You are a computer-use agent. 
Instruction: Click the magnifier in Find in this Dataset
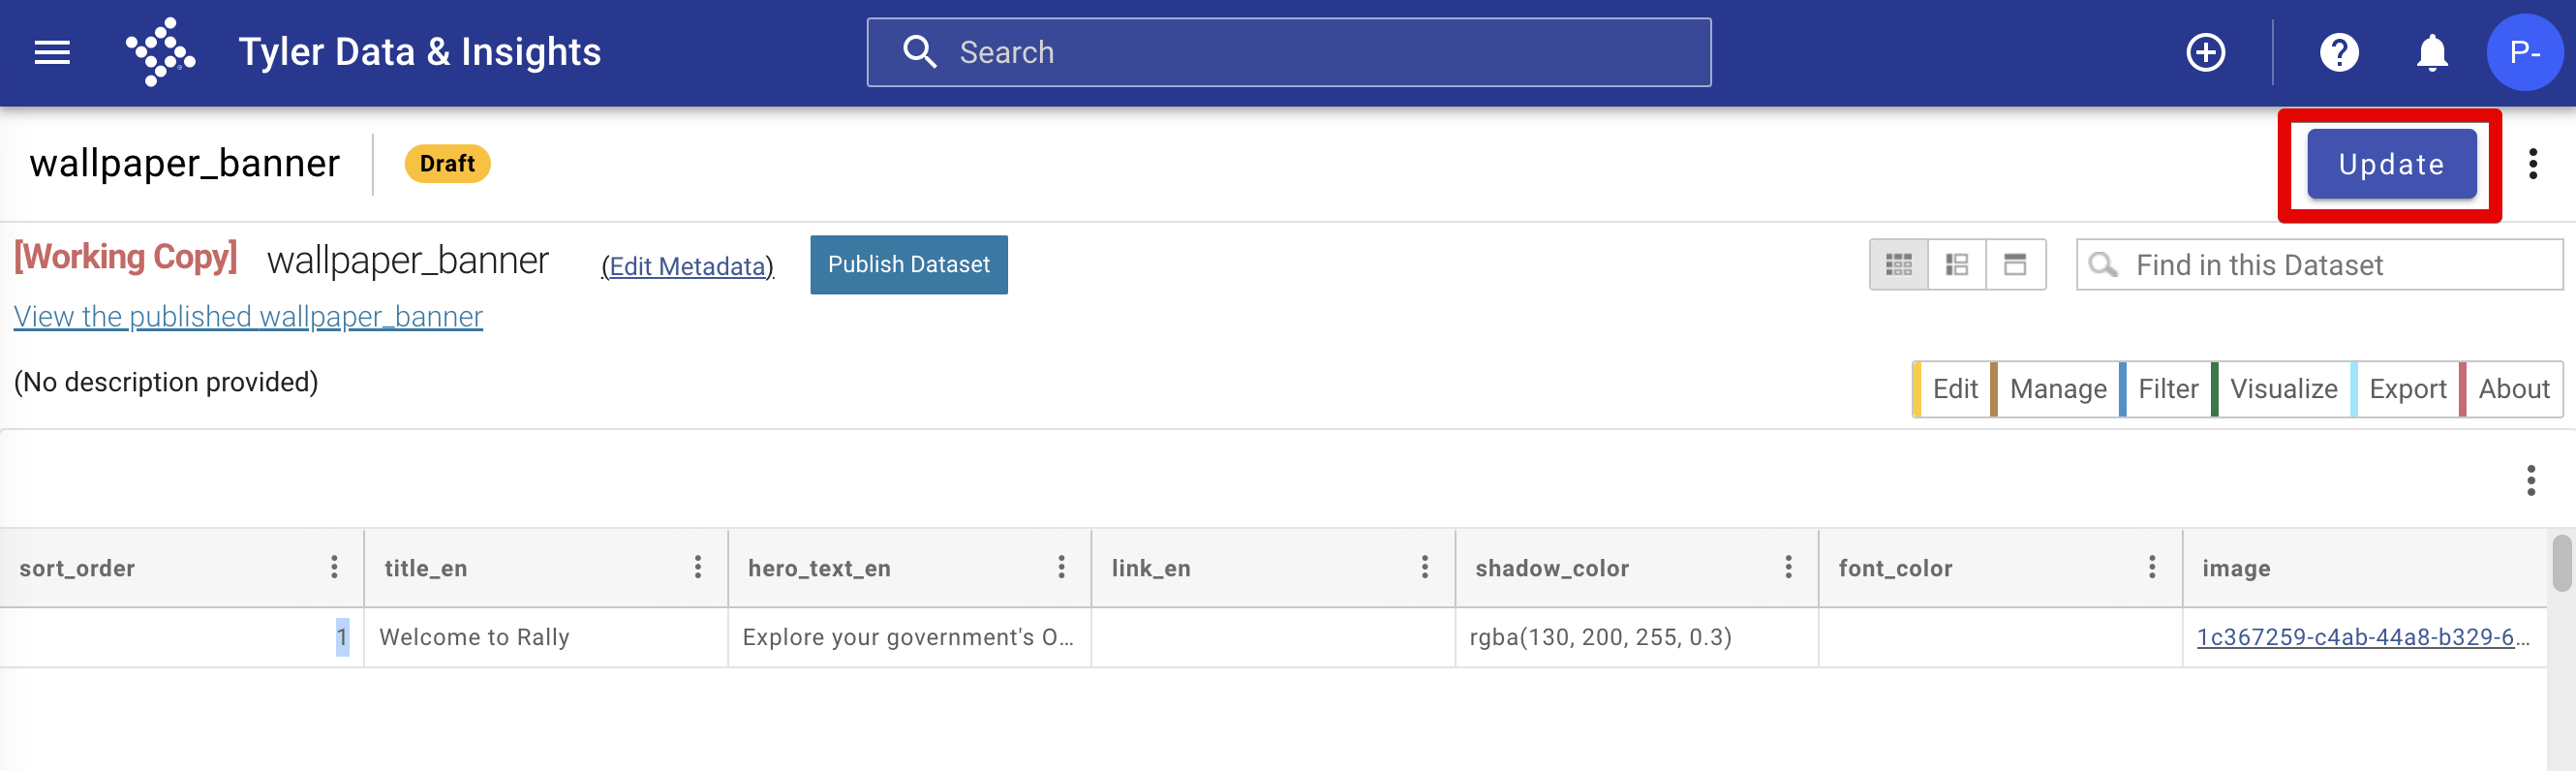pyautogui.click(x=2103, y=264)
